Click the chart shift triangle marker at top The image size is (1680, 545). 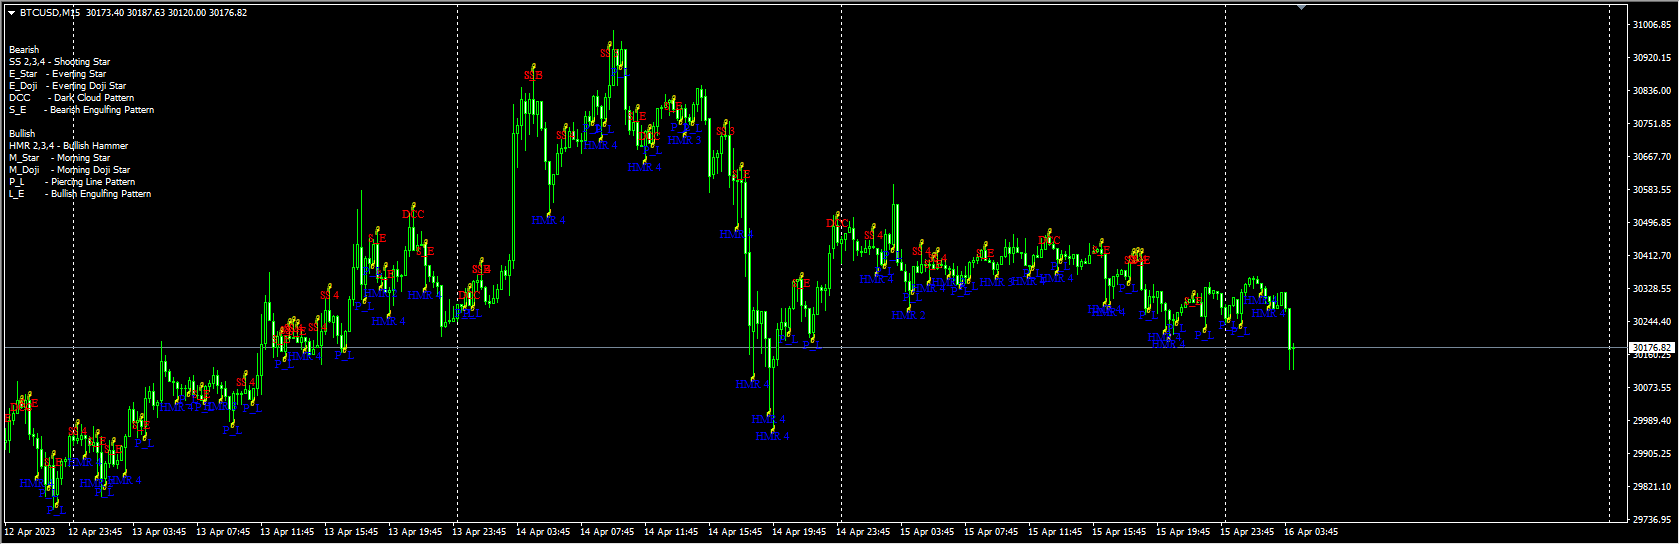[x=1301, y=7]
